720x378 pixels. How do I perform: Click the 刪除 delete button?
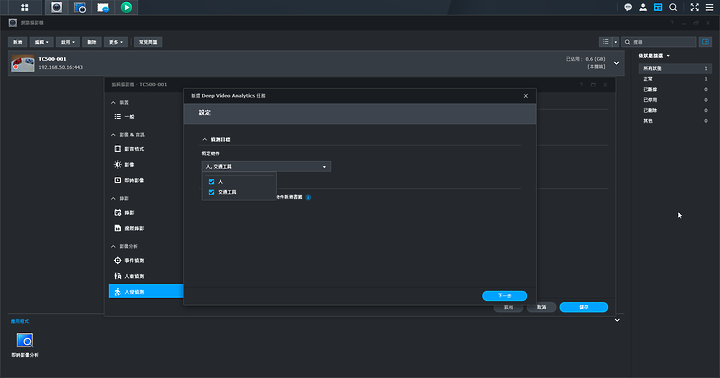click(92, 42)
